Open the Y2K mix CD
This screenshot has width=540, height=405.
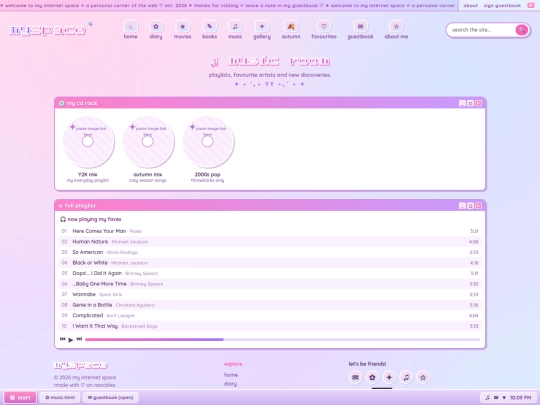88,142
